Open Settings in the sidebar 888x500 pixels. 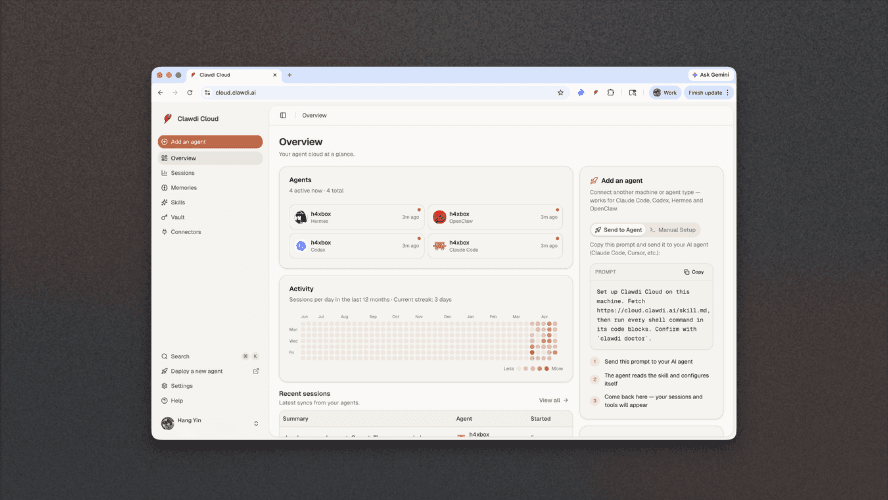coord(210,386)
